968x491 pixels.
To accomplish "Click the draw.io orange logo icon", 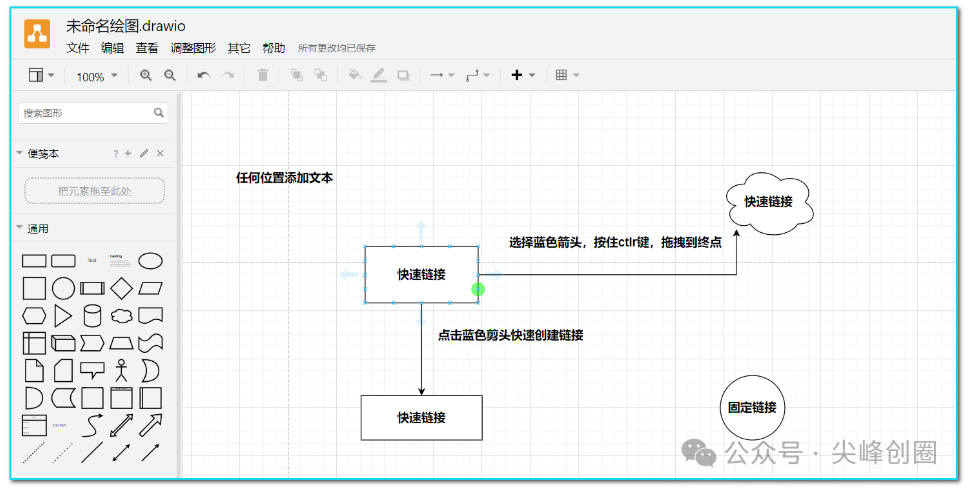I will coord(37,33).
